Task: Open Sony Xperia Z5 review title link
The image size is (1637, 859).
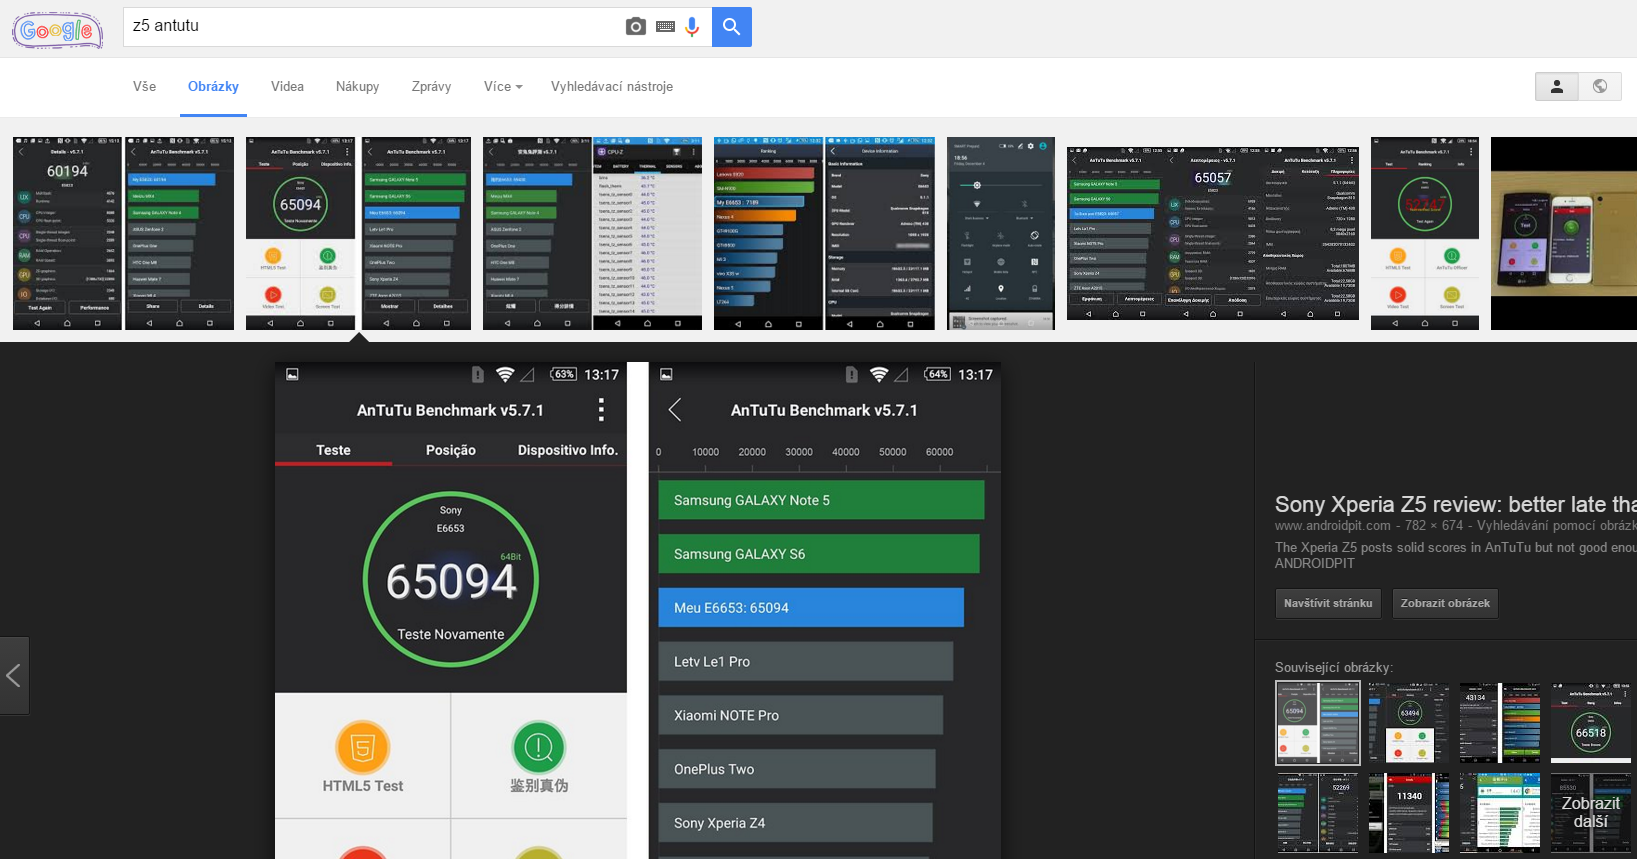Action: pos(1455,504)
